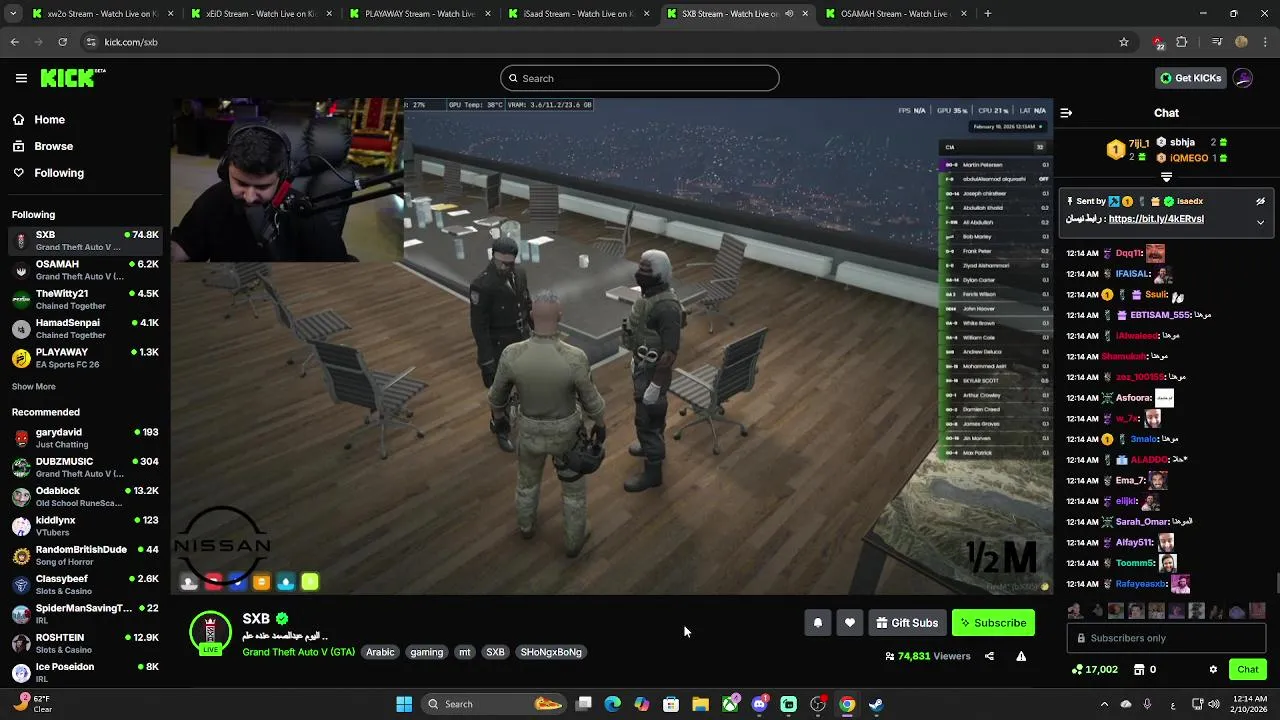Open File Explorer from the taskbar
This screenshot has height=720, width=1280.
click(700, 704)
